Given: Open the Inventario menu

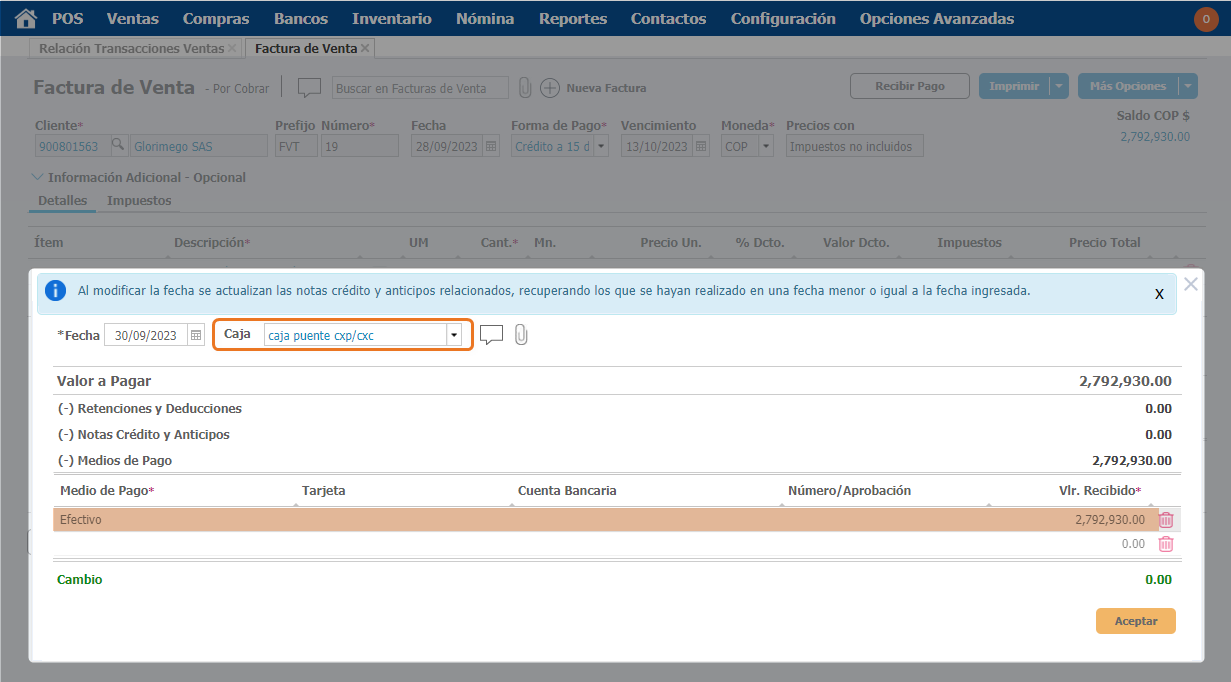Looking at the screenshot, I should [392, 19].
